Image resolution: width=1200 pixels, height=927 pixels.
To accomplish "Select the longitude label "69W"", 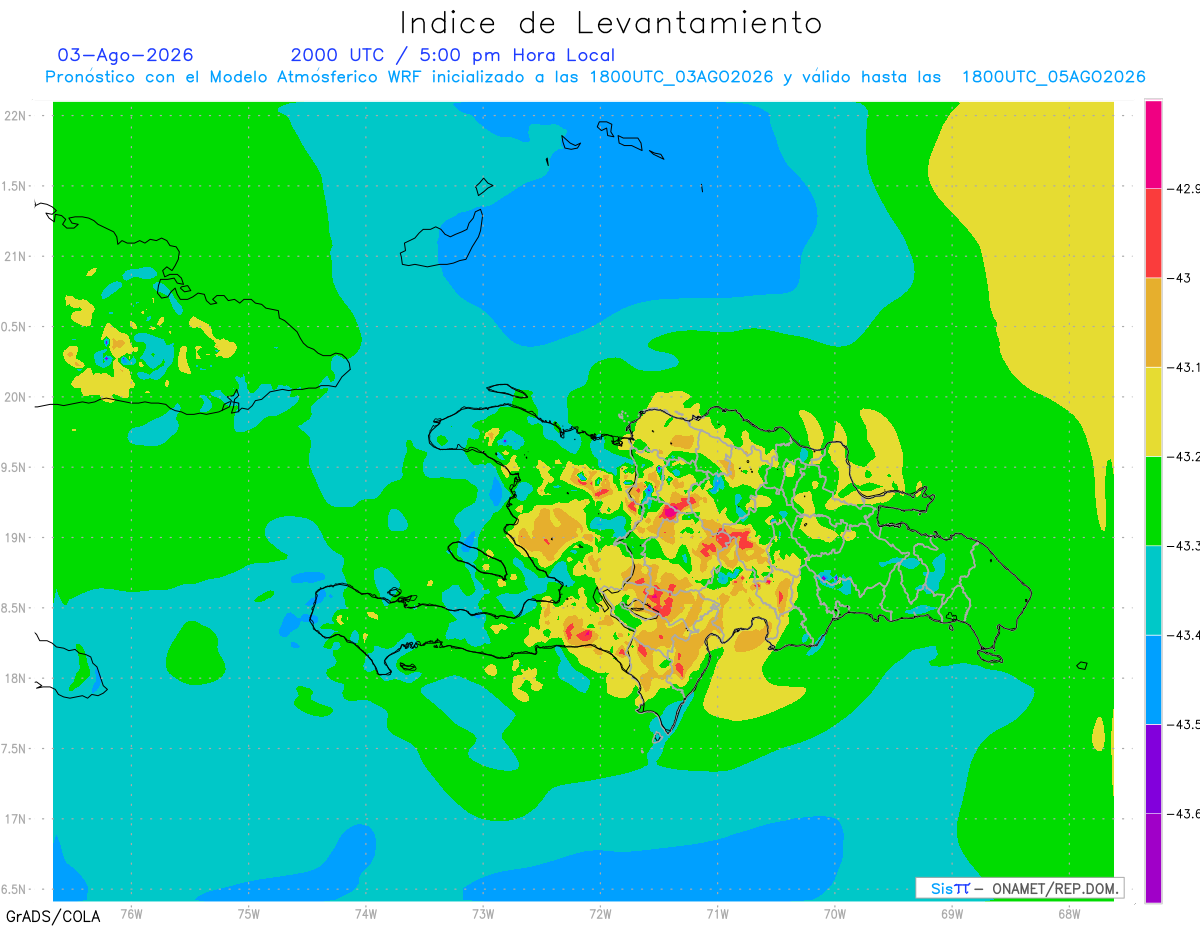I will [x=952, y=913].
